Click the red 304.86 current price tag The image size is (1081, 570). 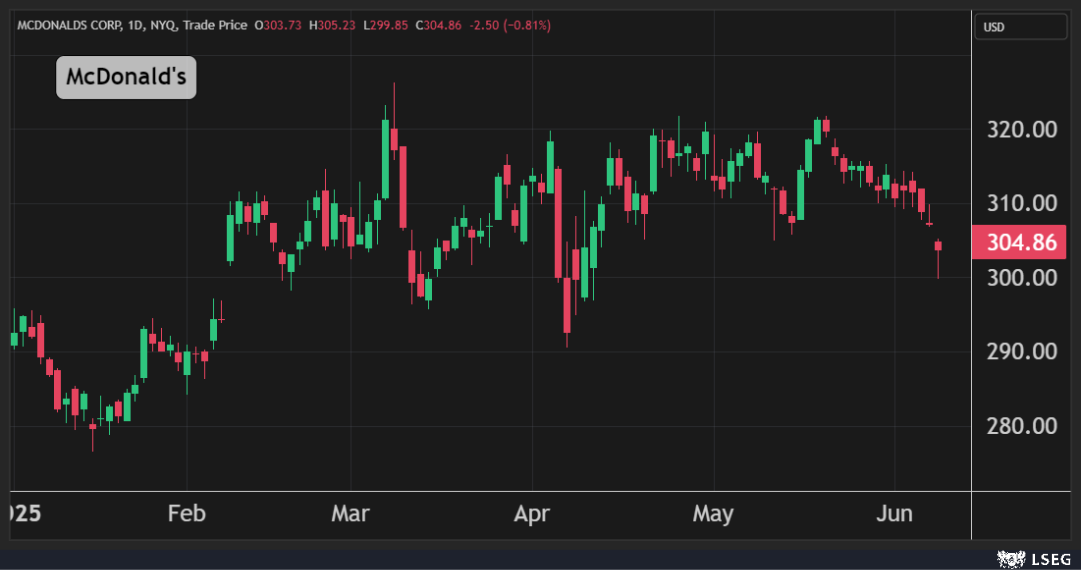[x=1020, y=242]
